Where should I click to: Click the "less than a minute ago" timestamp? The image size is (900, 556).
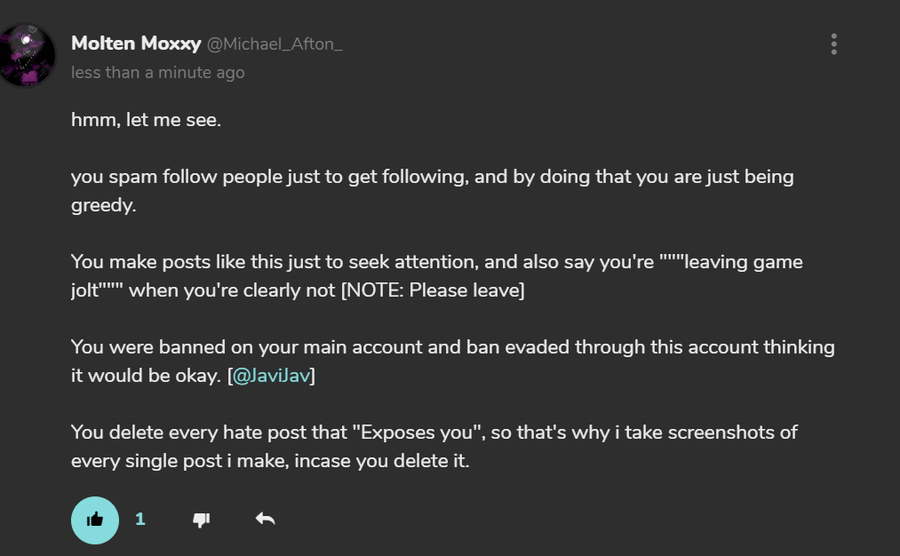(x=158, y=73)
